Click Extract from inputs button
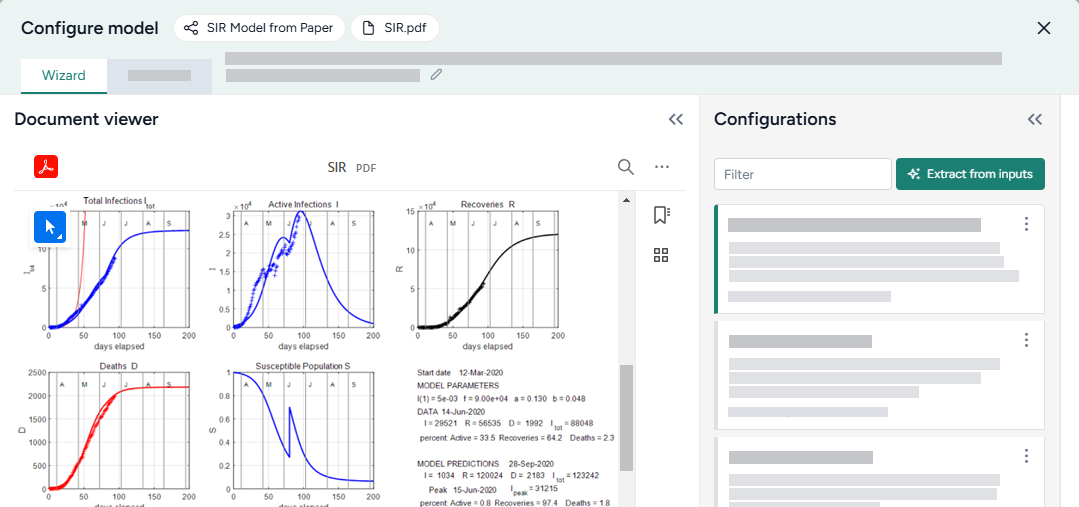Image resolution: width=1079 pixels, height=507 pixels. (970, 174)
